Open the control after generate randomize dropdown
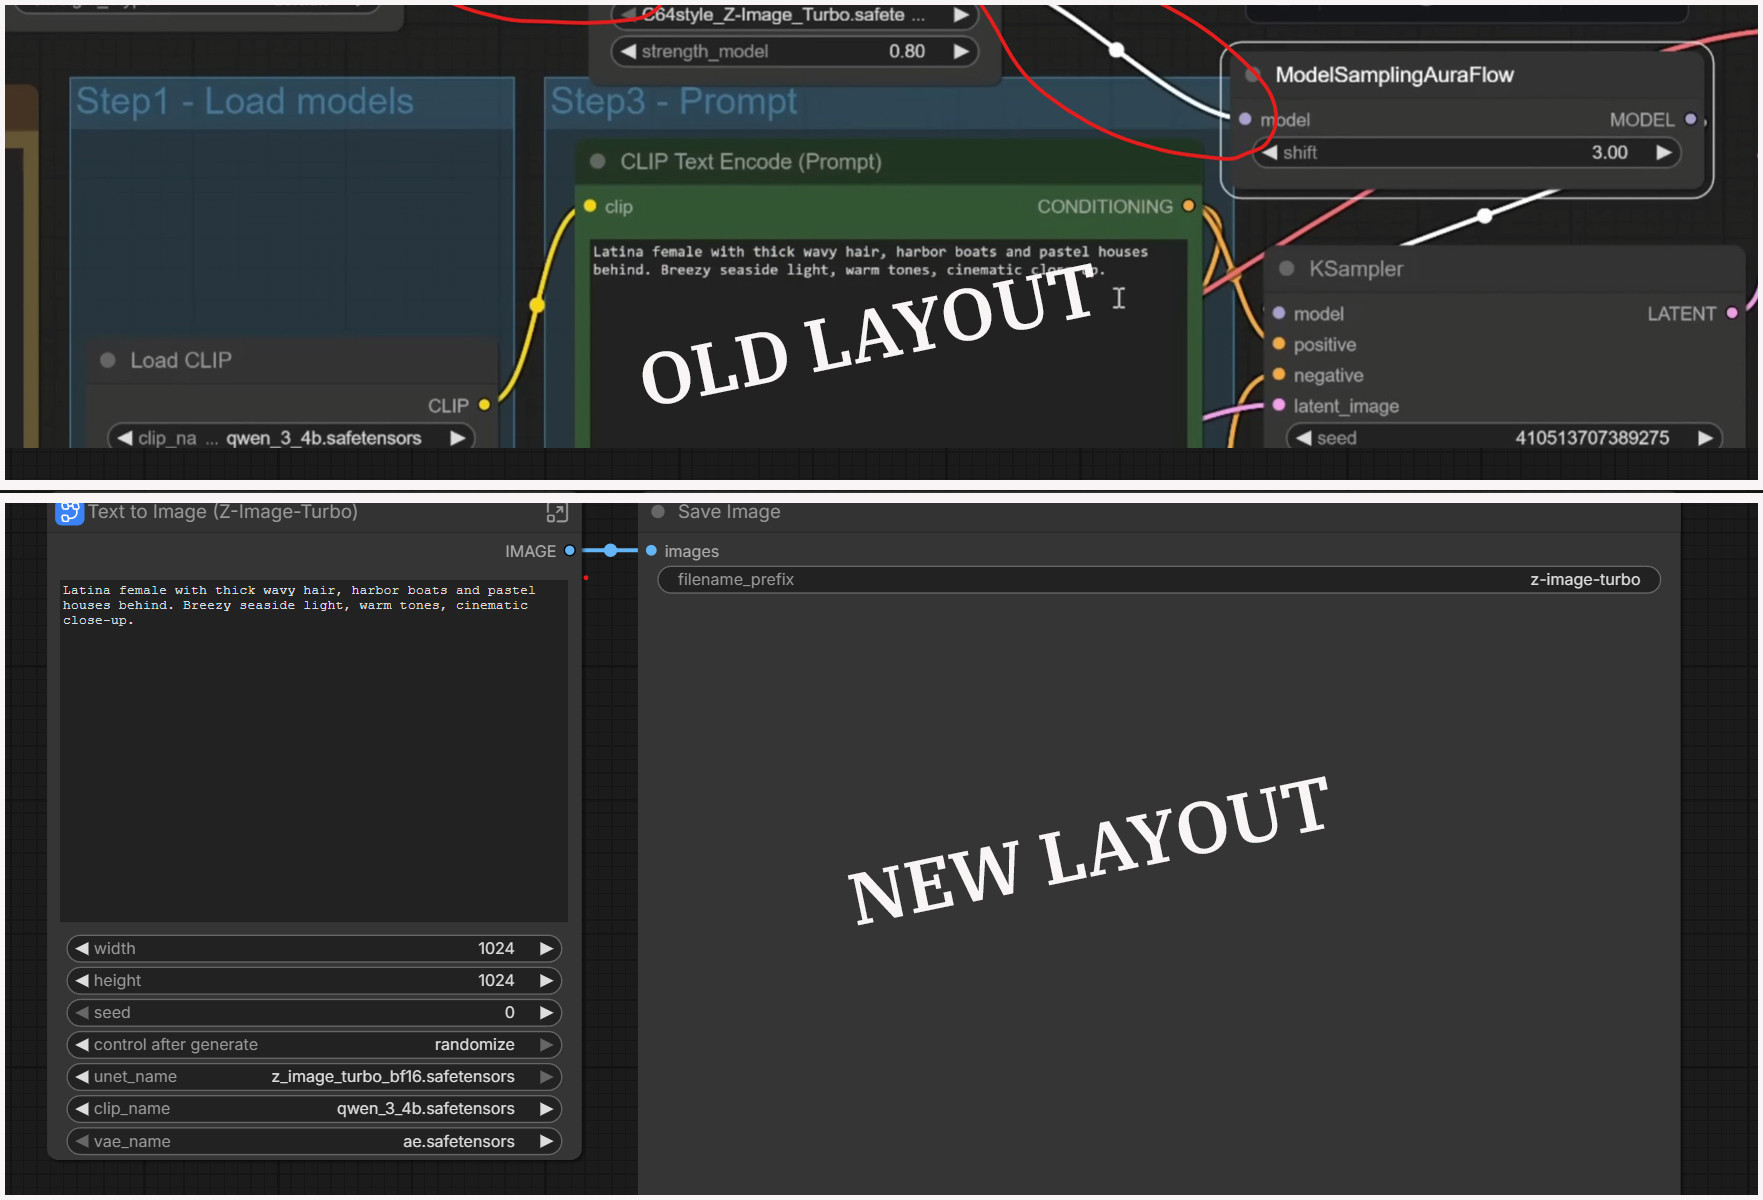Viewport: 1763px width, 1200px height. (x=314, y=1044)
